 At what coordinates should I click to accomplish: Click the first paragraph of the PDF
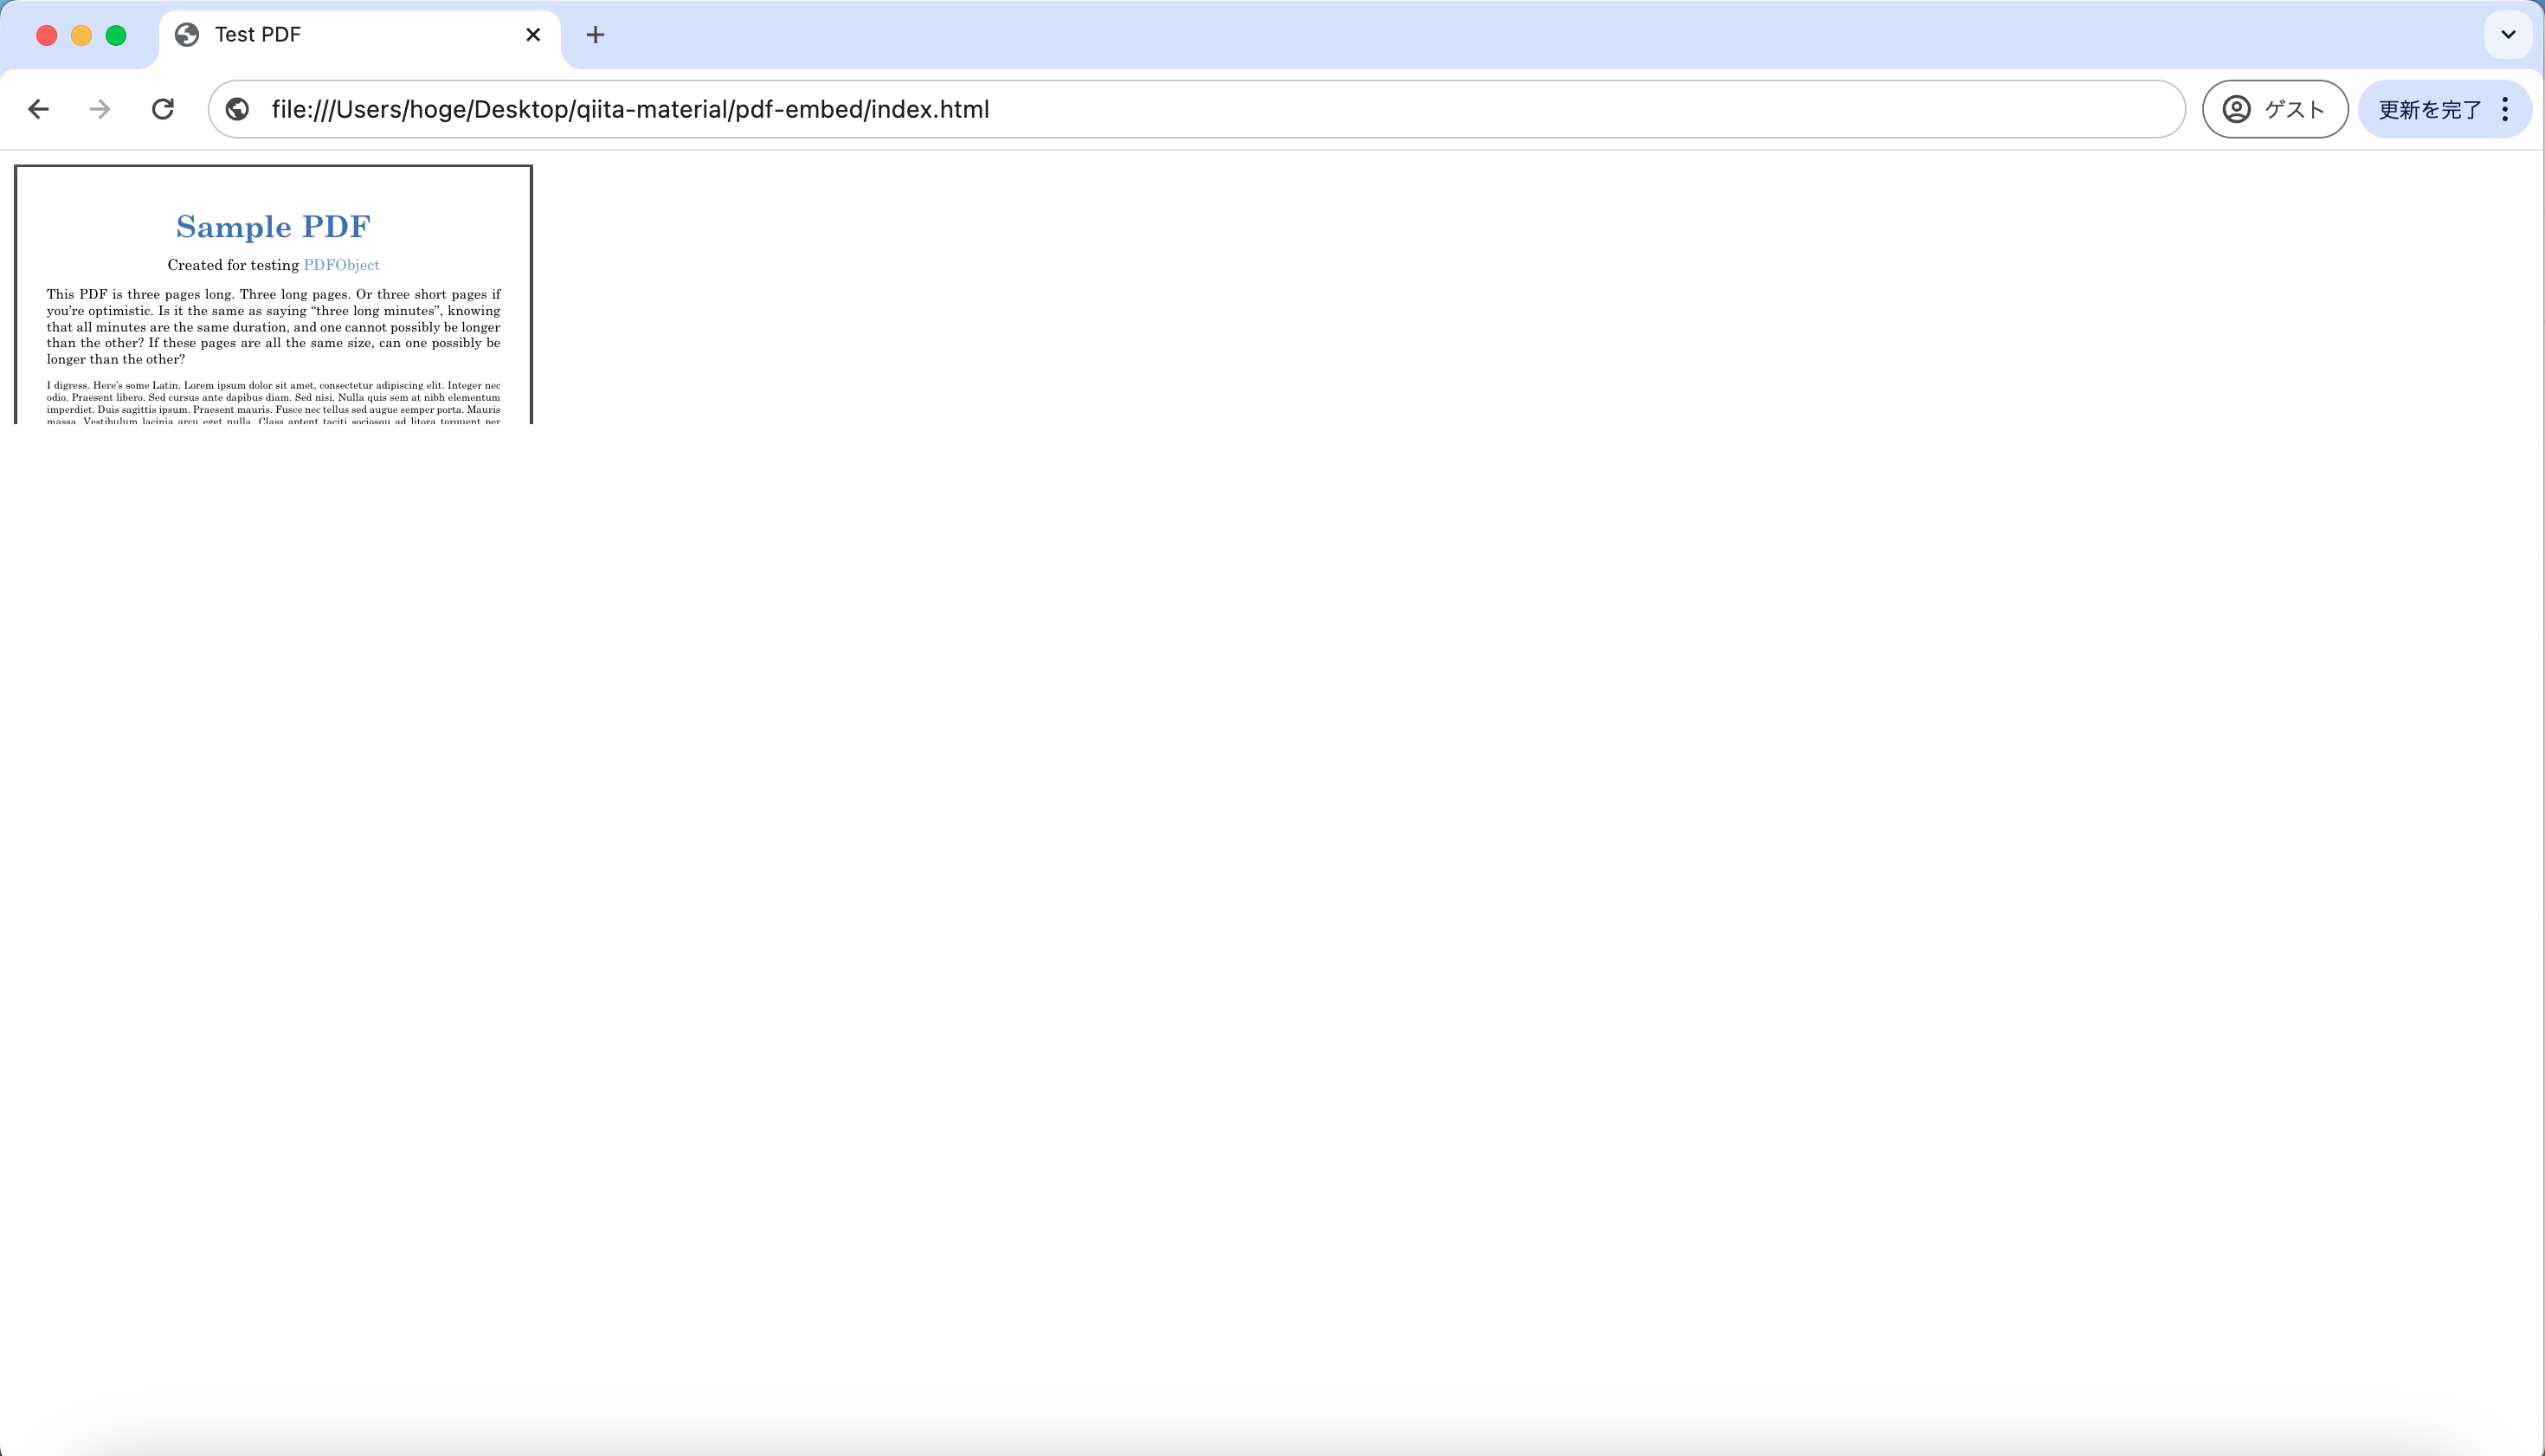pos(272,326)
